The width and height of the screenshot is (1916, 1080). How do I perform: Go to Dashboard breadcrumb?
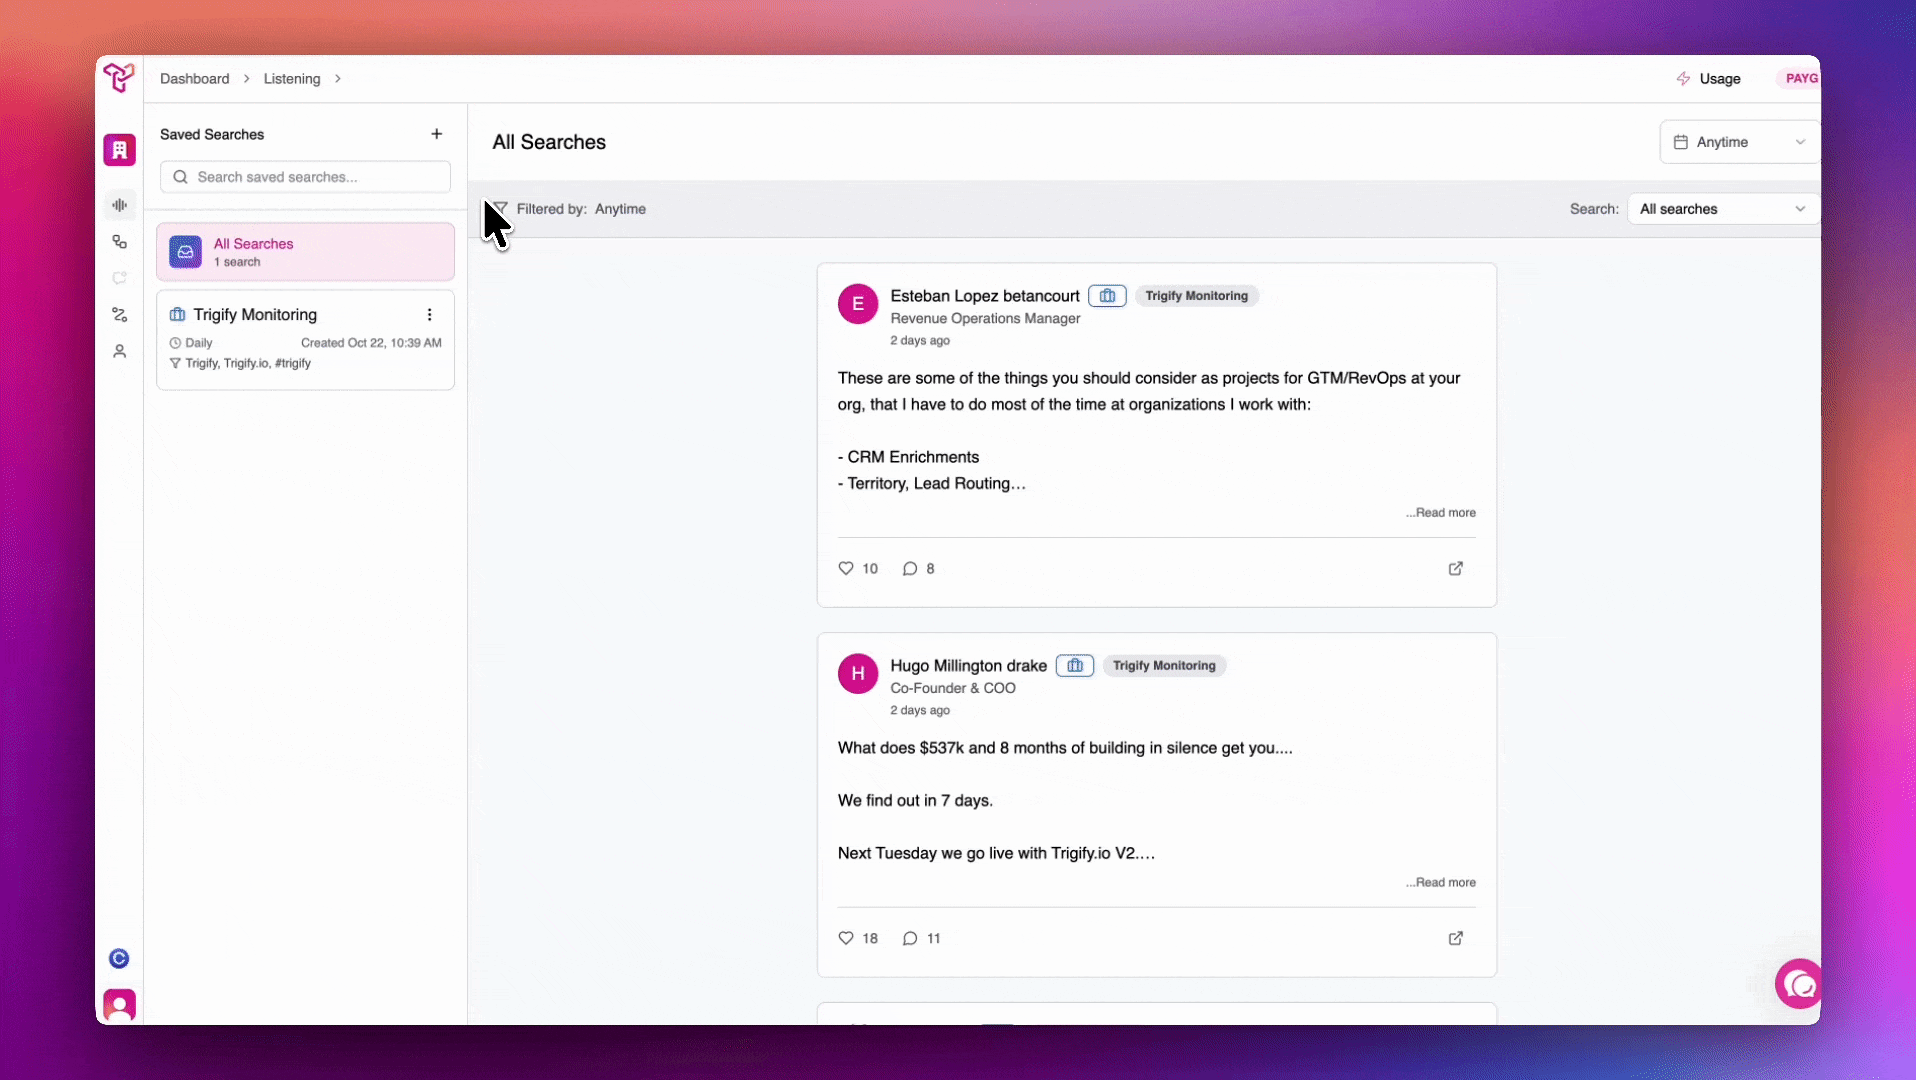pos(195,79)
